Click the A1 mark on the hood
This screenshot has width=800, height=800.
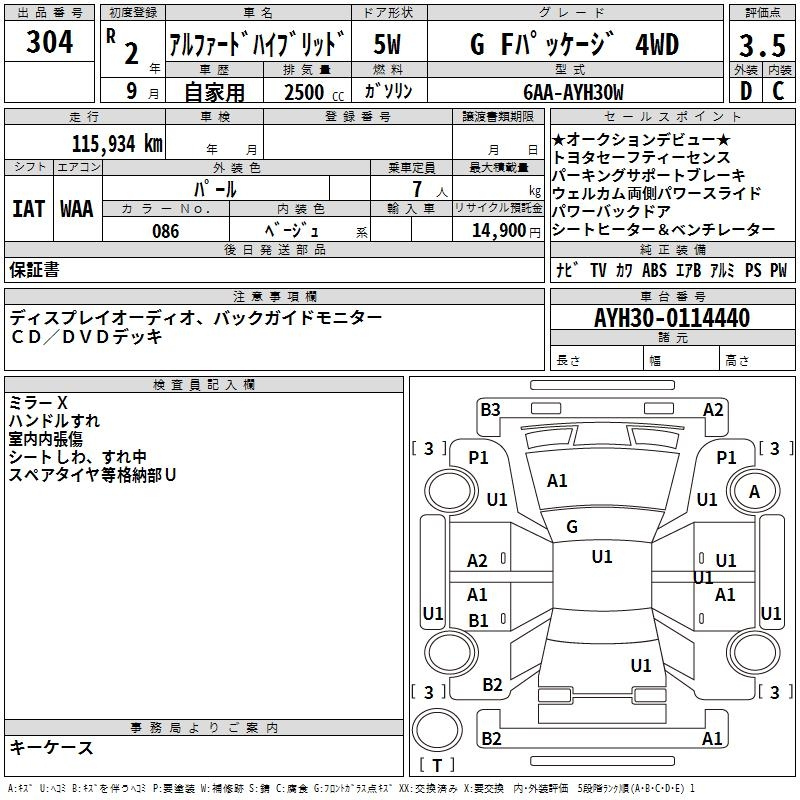point(557,481)
